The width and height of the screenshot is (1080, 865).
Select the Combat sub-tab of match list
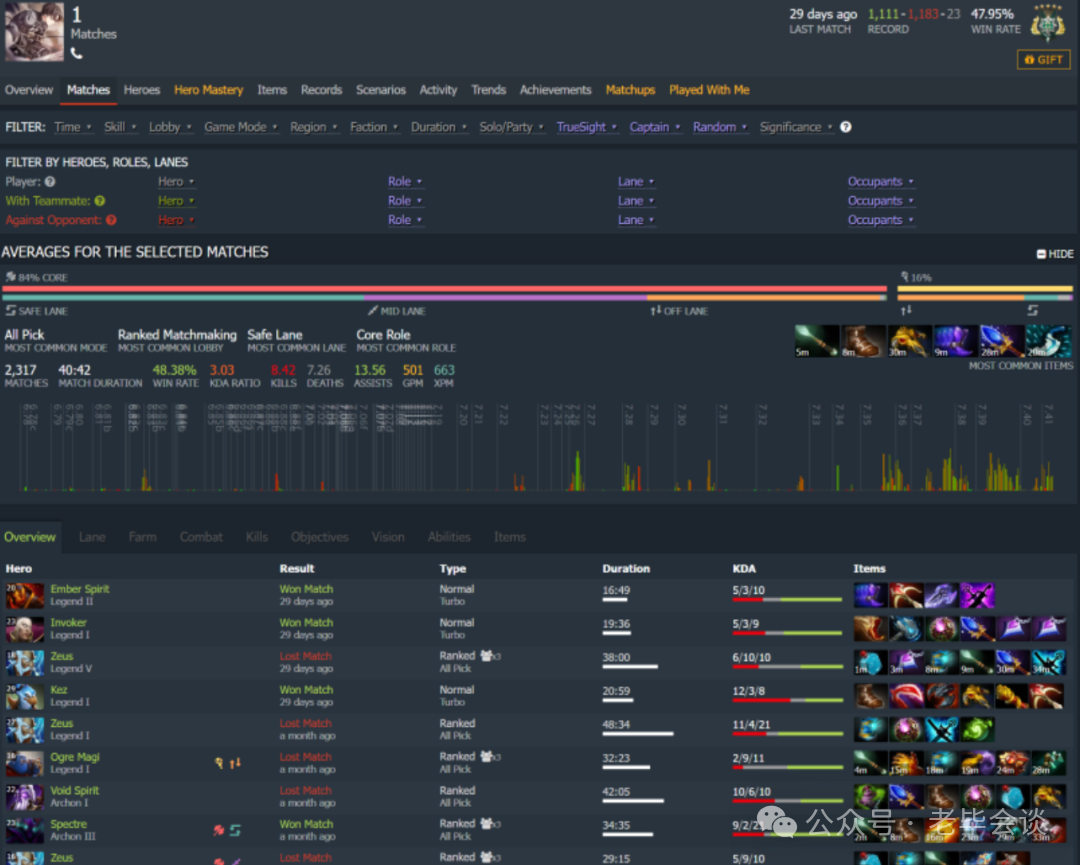pos(201,537)
